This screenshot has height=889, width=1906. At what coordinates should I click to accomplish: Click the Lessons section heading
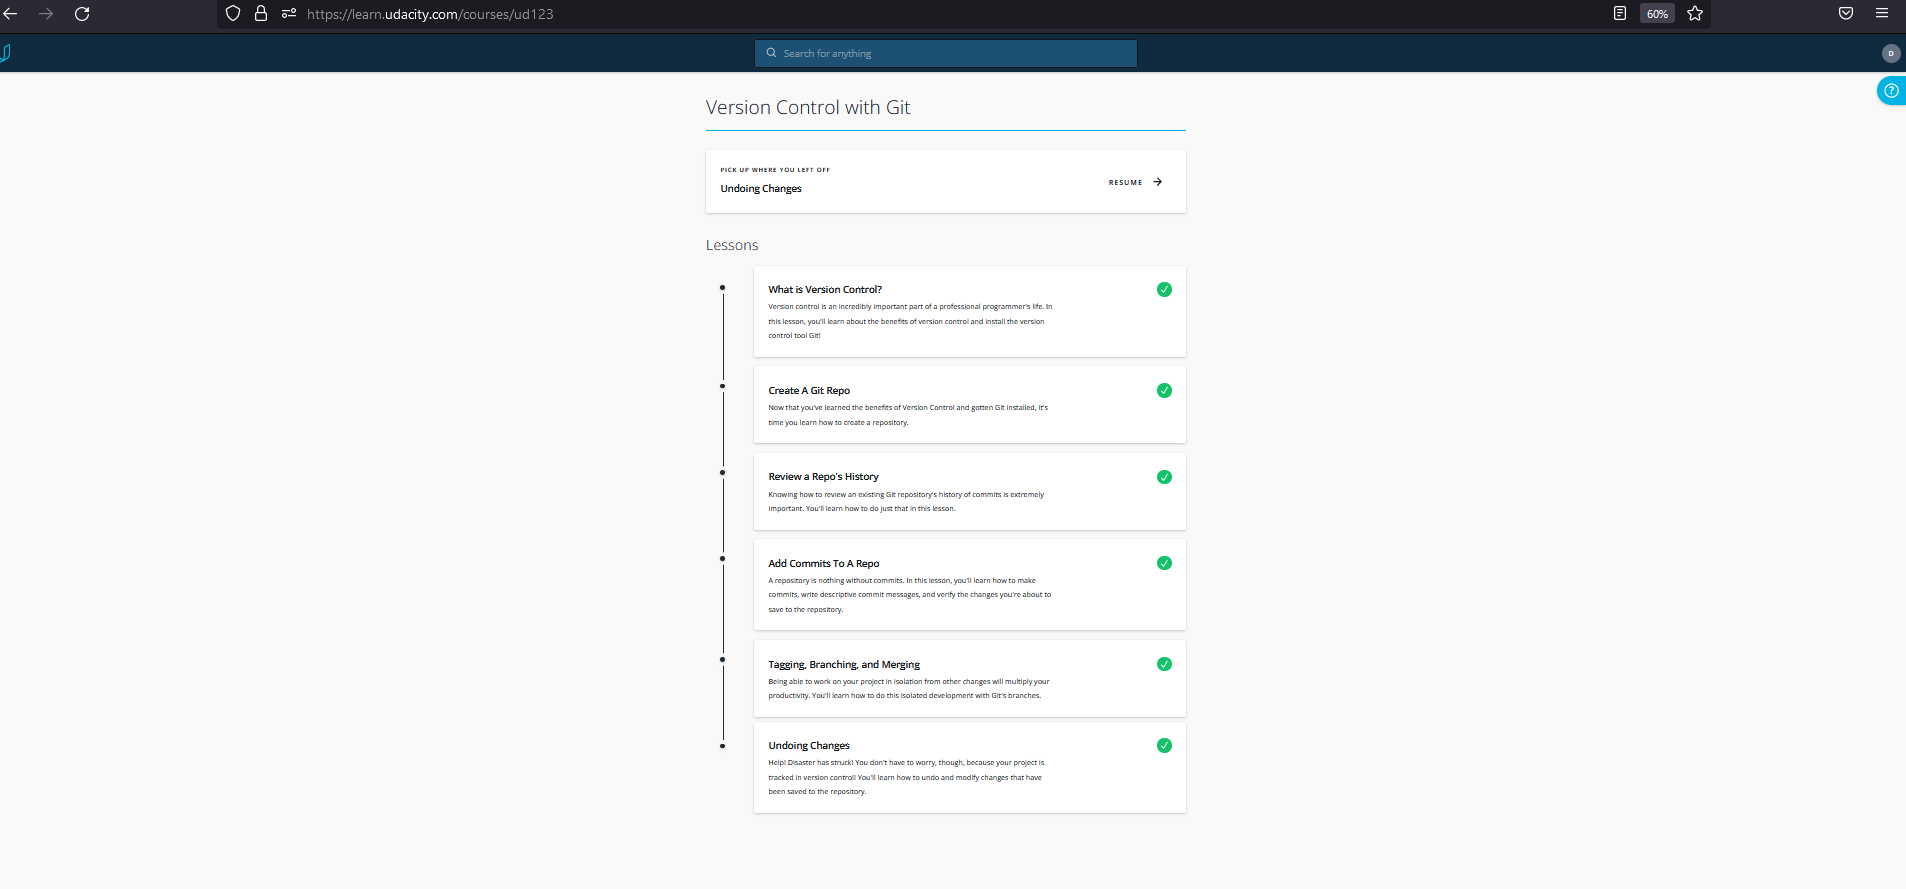tap(732, 246)
